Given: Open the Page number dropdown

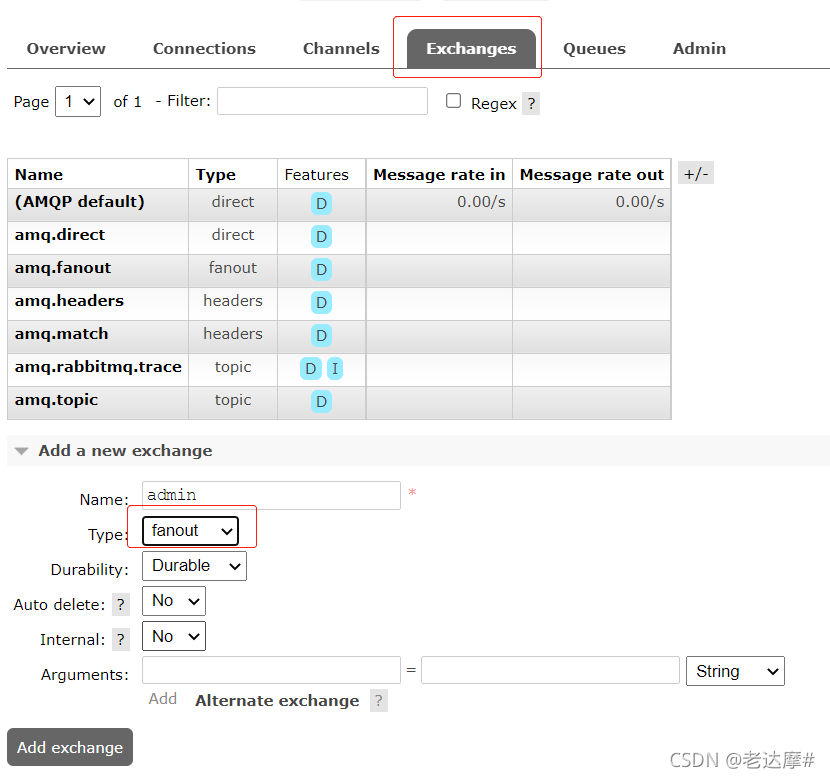Looking at the screenshot, I should point(78,101).
